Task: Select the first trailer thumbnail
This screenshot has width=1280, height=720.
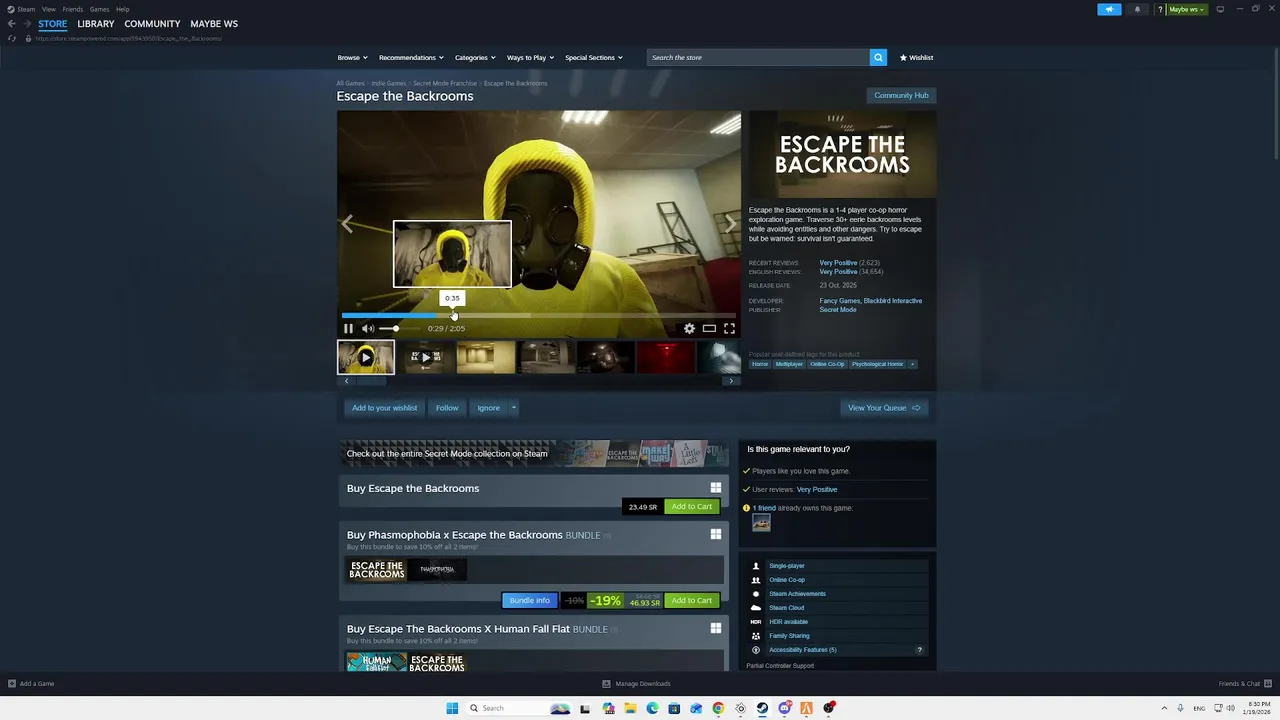Action: point(366,357)
